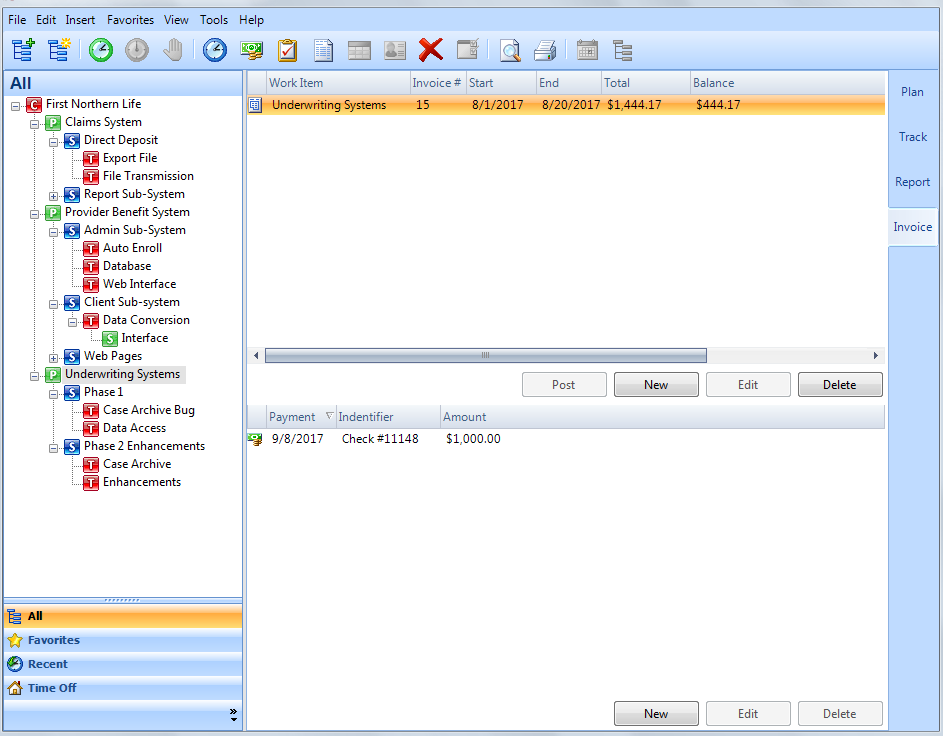Select the All navigation pane button
The width and height of the screenshot is (943, 736).
pyautogui.click(x=123, y=616)
